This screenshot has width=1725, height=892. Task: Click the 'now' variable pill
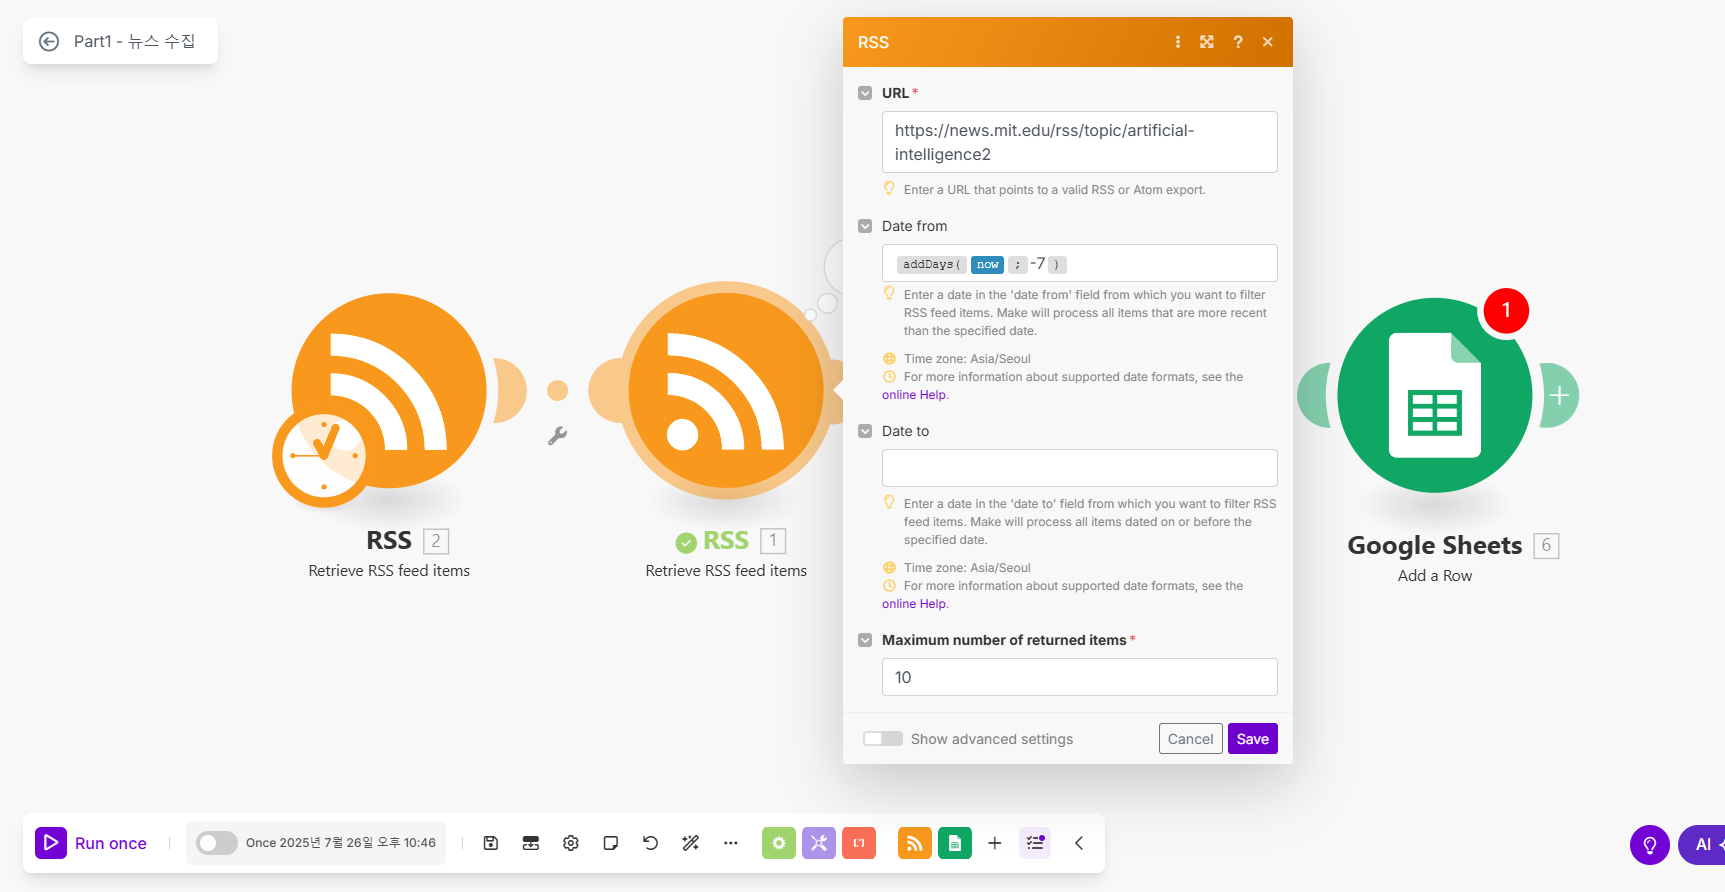coord(987,264)
